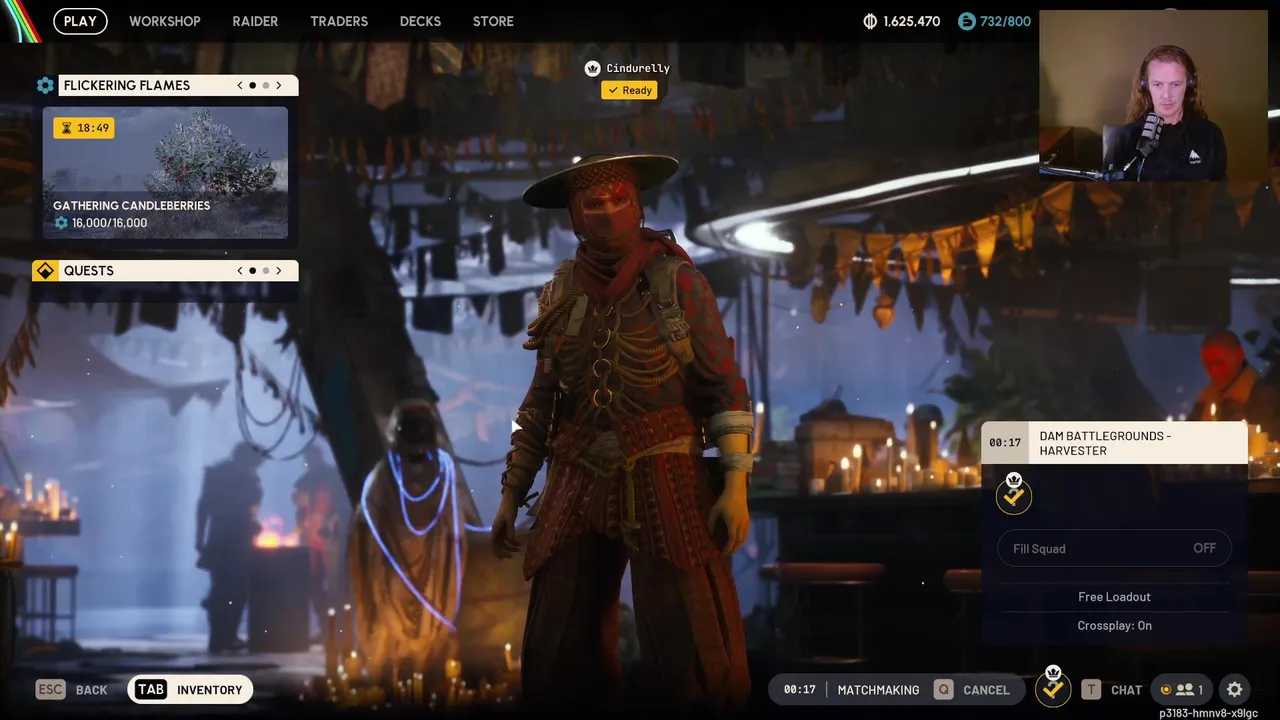Toggle Fill Squad OFF switch
This screenshot has width=1280, height=720.
tap(1114, 548)
